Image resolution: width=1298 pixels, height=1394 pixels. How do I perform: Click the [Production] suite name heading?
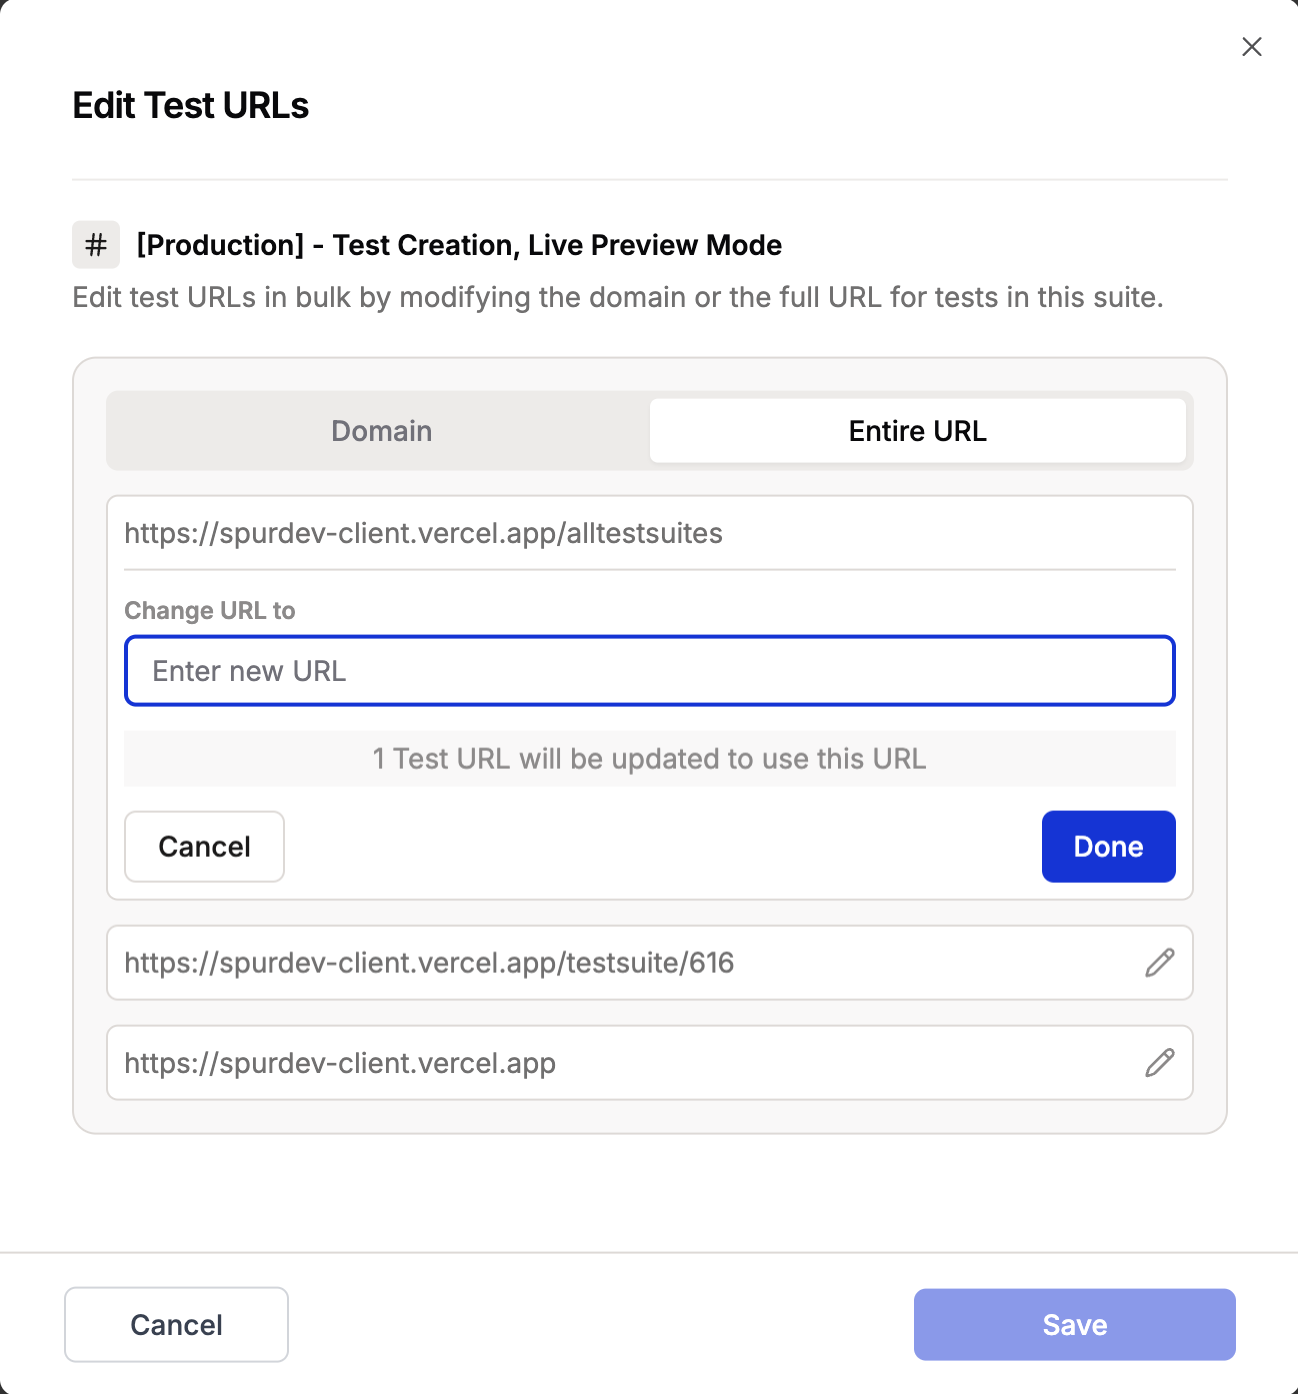(459, 244)
